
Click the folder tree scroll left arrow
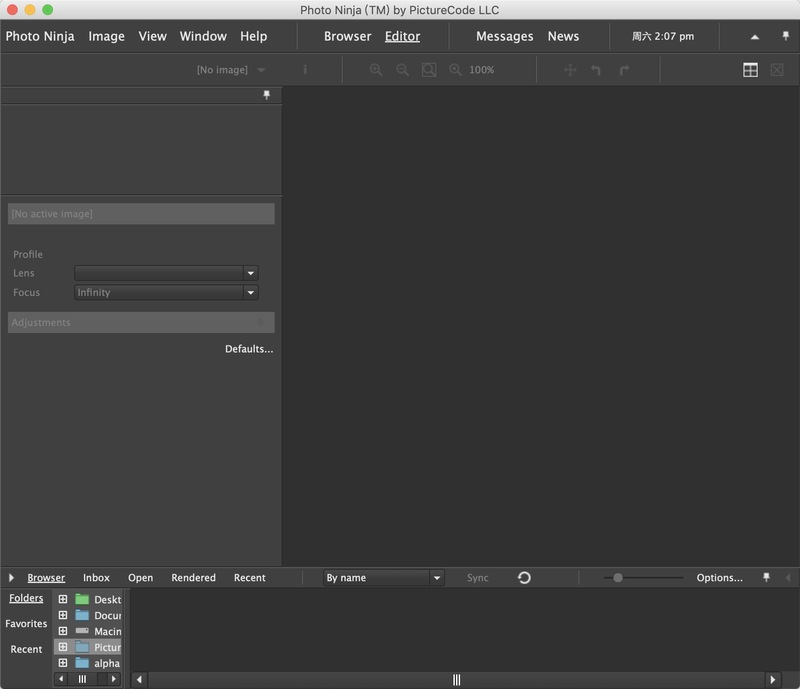point(61,679)
